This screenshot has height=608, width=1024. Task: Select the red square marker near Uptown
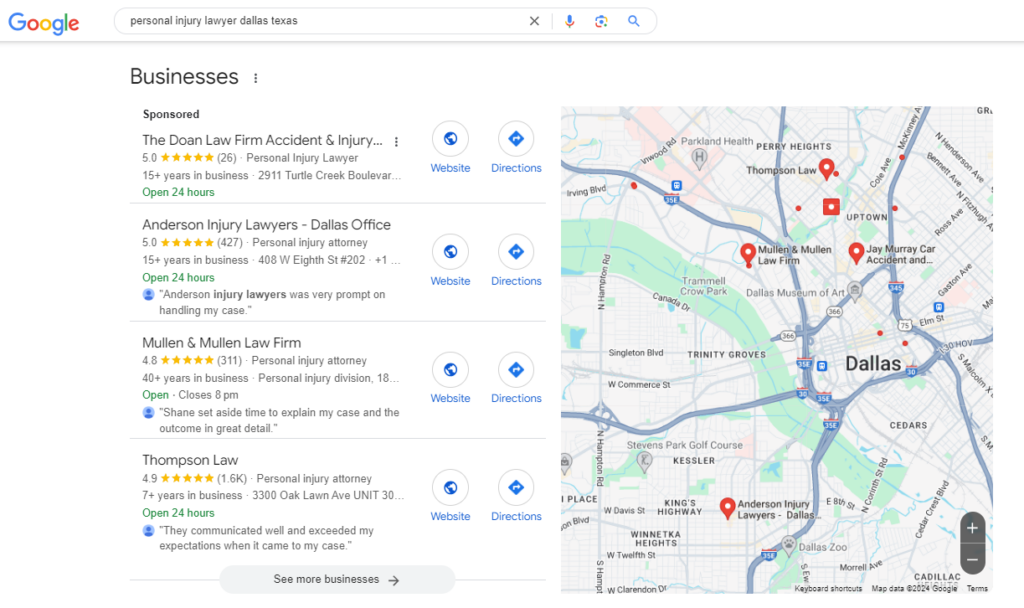coord(831,207)
